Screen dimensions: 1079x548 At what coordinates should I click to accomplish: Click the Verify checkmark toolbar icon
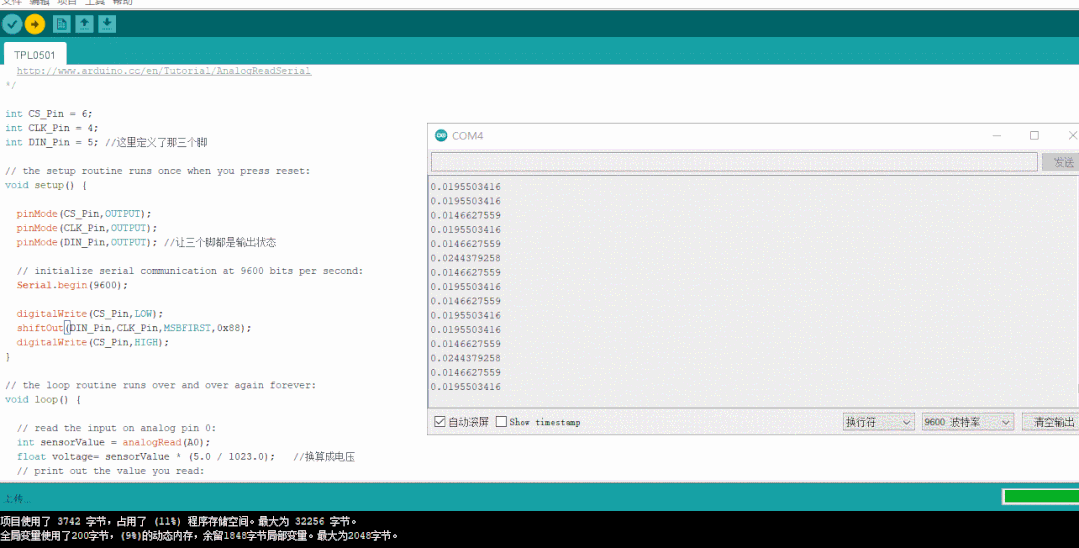tap(12, 24)
